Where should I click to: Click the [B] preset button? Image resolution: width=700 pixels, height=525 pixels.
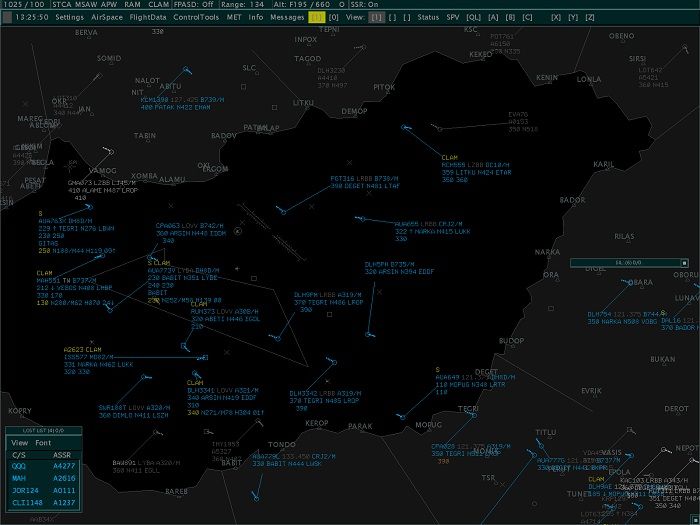click(510, 17)
